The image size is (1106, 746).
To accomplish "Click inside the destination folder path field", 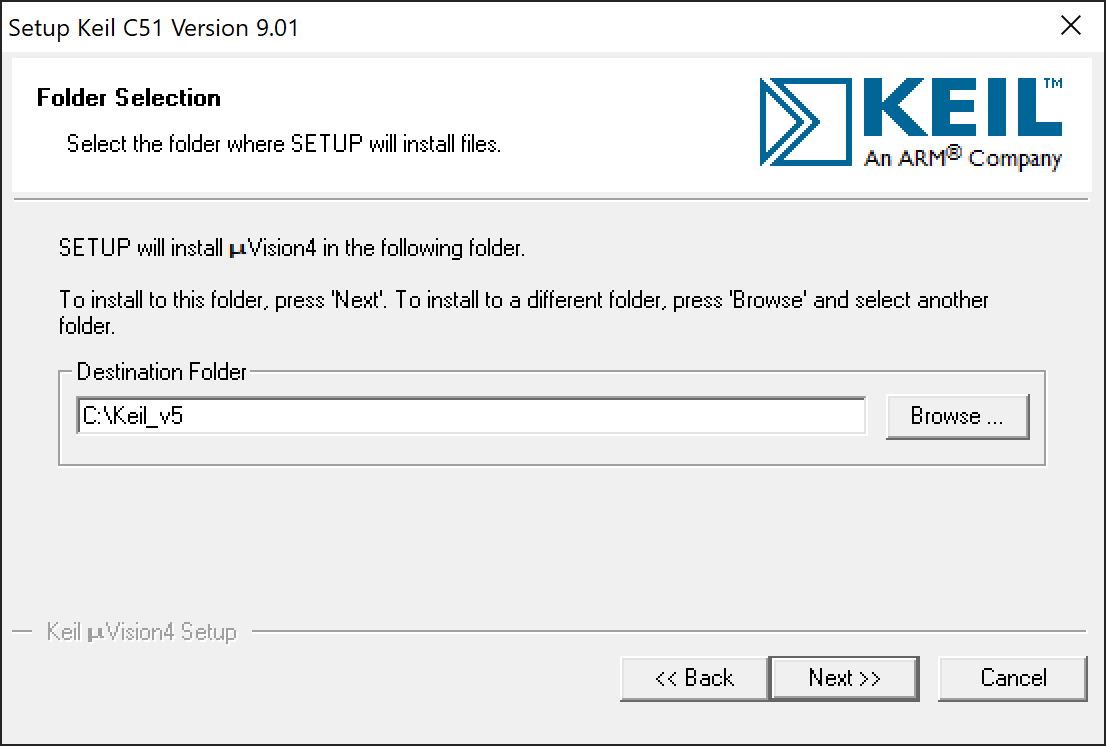I will [x=470, y=416].
